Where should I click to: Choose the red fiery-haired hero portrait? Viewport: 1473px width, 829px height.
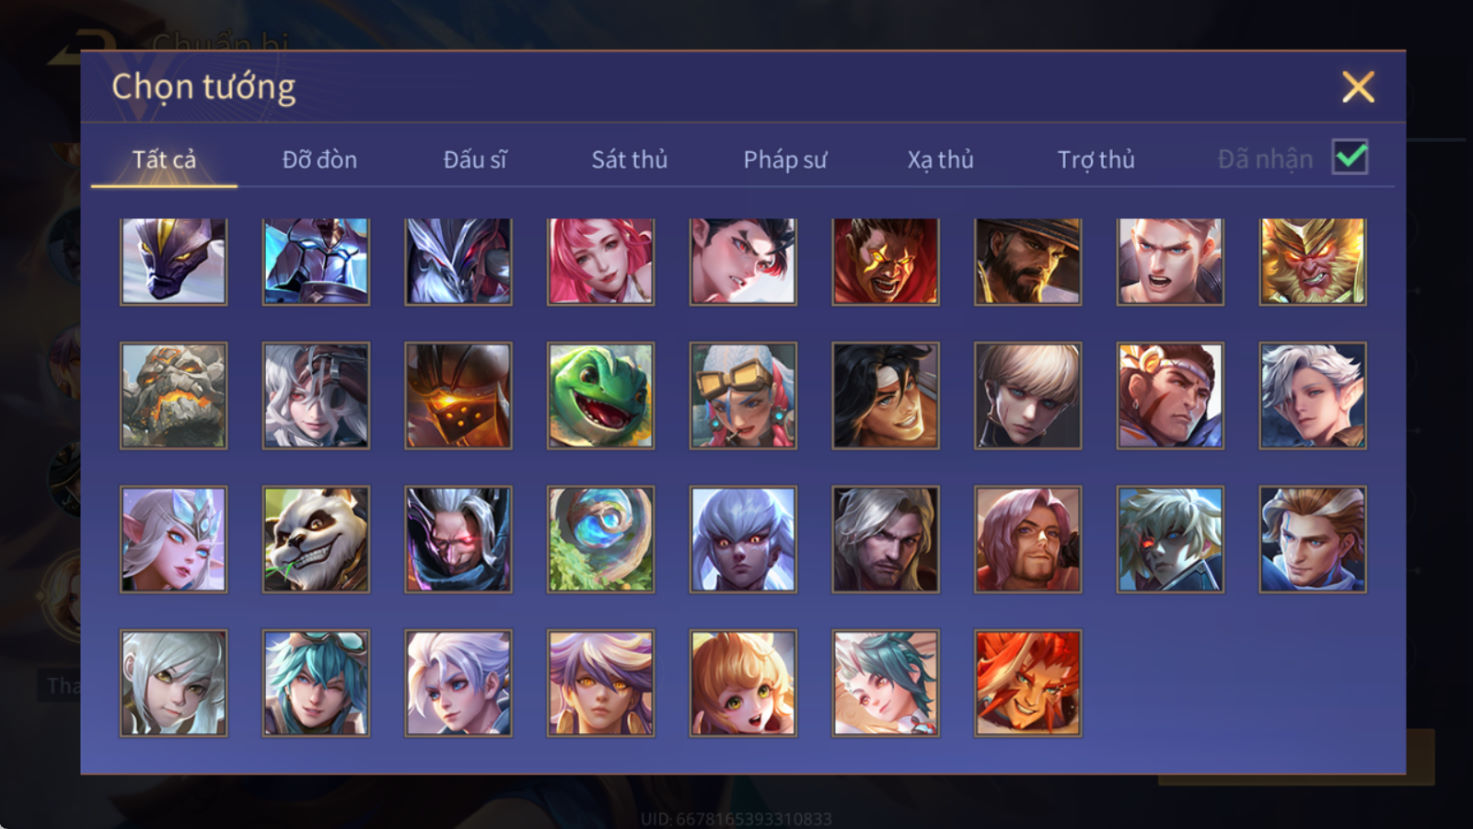click(1028, 684)
